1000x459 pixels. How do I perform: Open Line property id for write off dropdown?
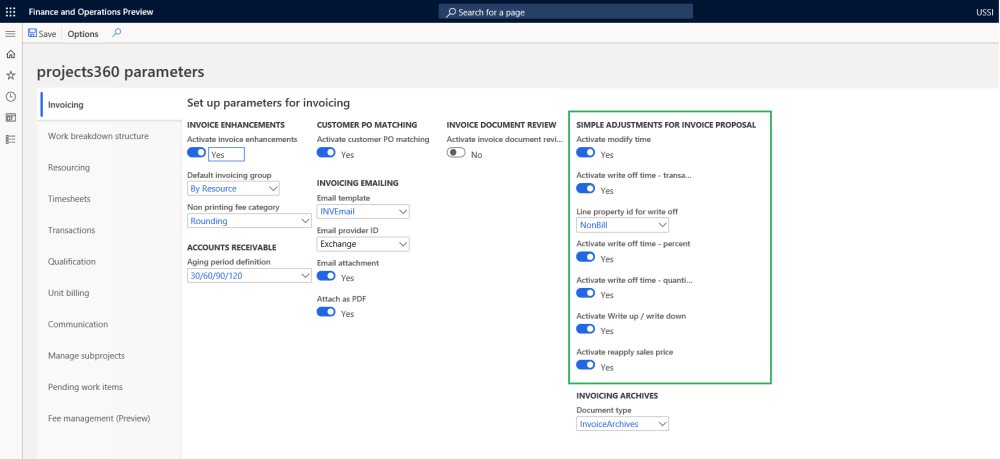(622, 226)
